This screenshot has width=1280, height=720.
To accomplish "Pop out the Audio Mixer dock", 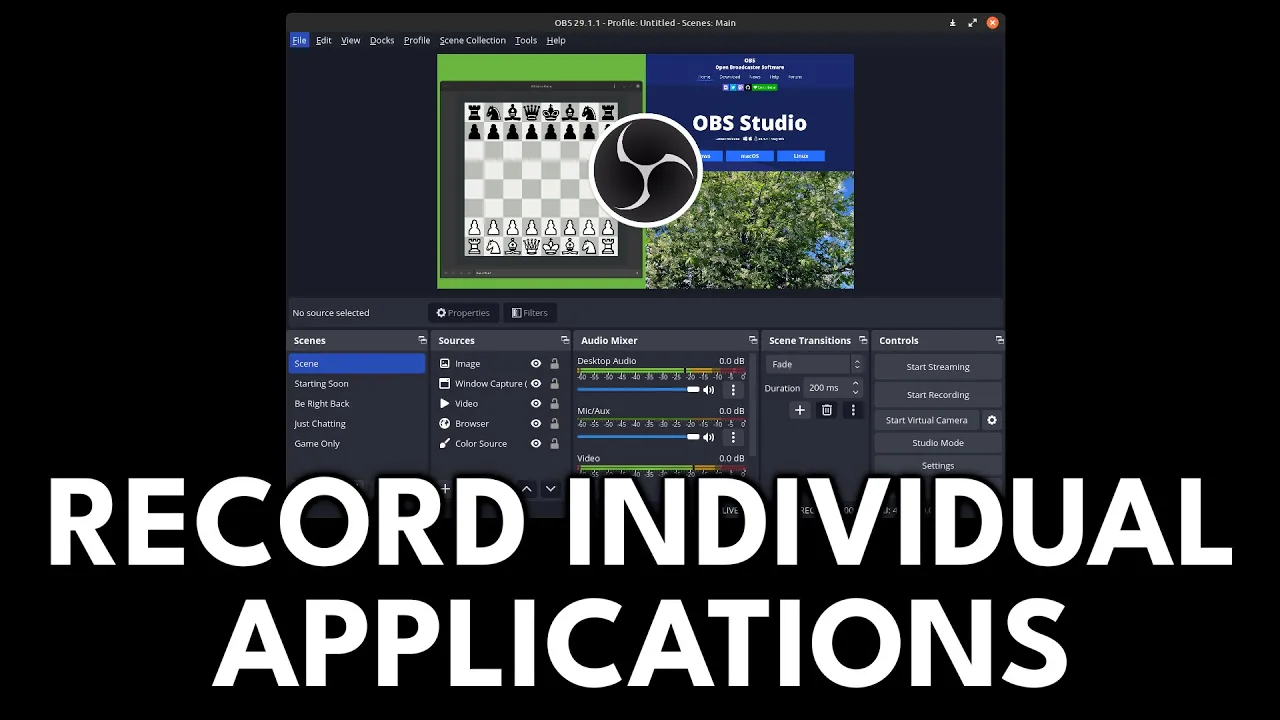I will 753,341.
